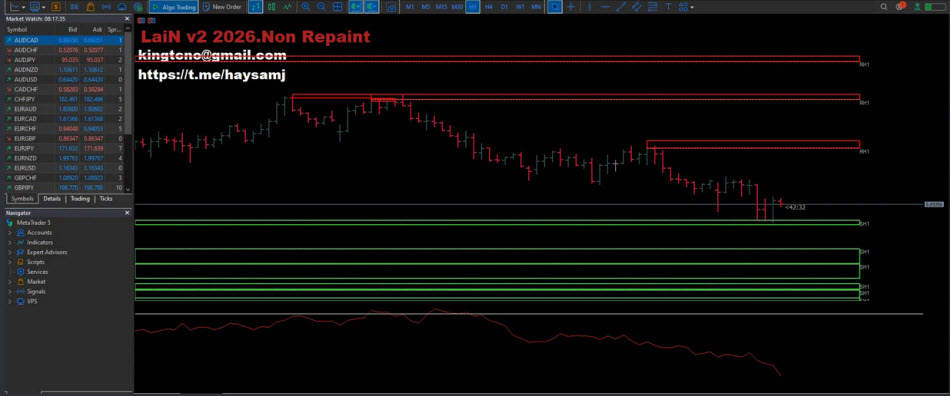The image size is (950, 396).
Task: Switch to the Ticks tab
Action: tap(106, 199)
